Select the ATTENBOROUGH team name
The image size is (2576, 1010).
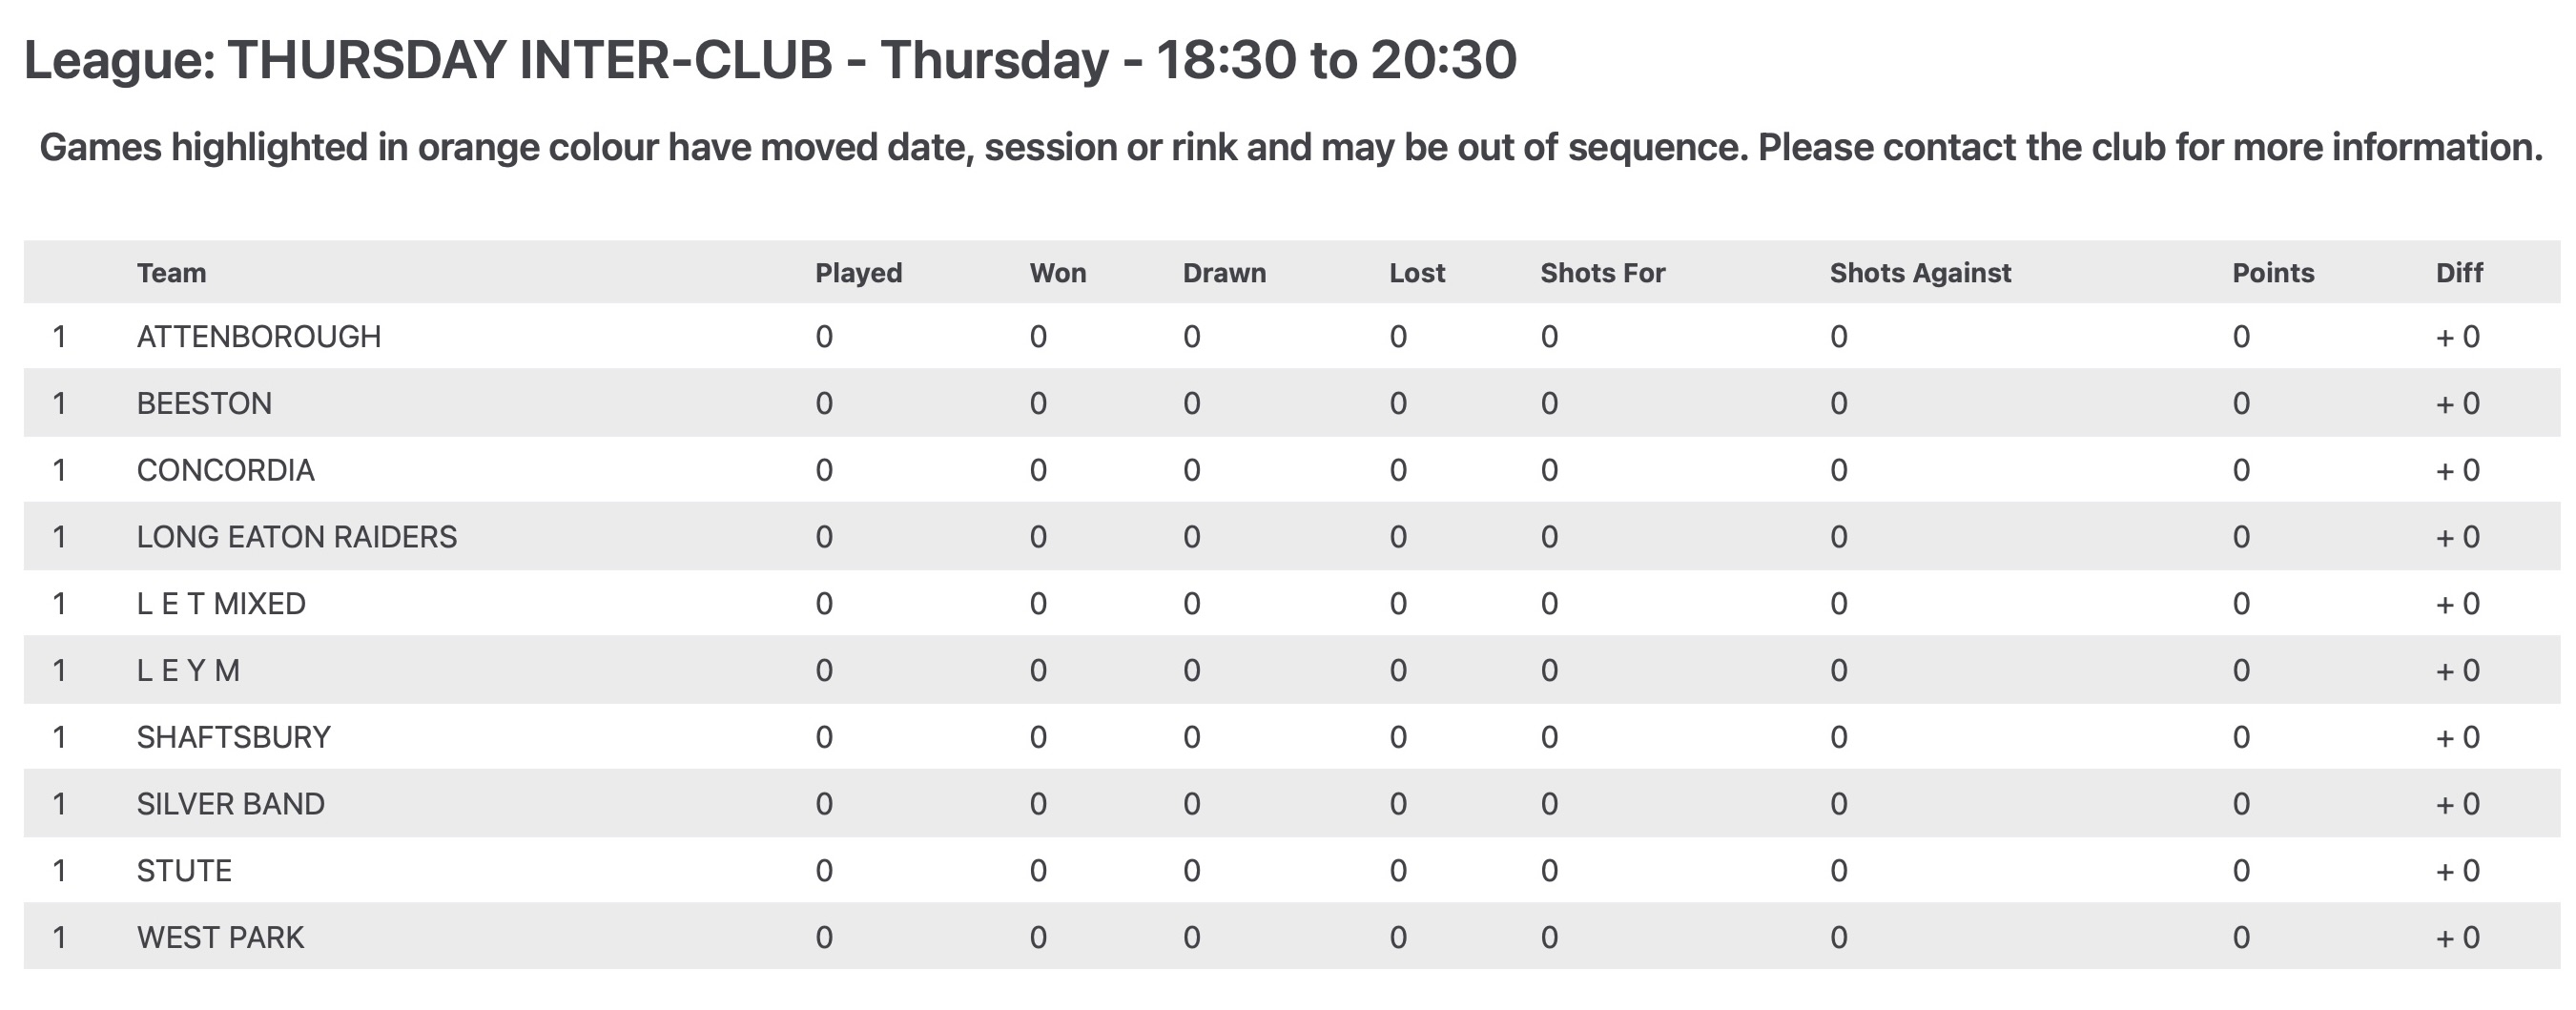click(x=259, y=337)
